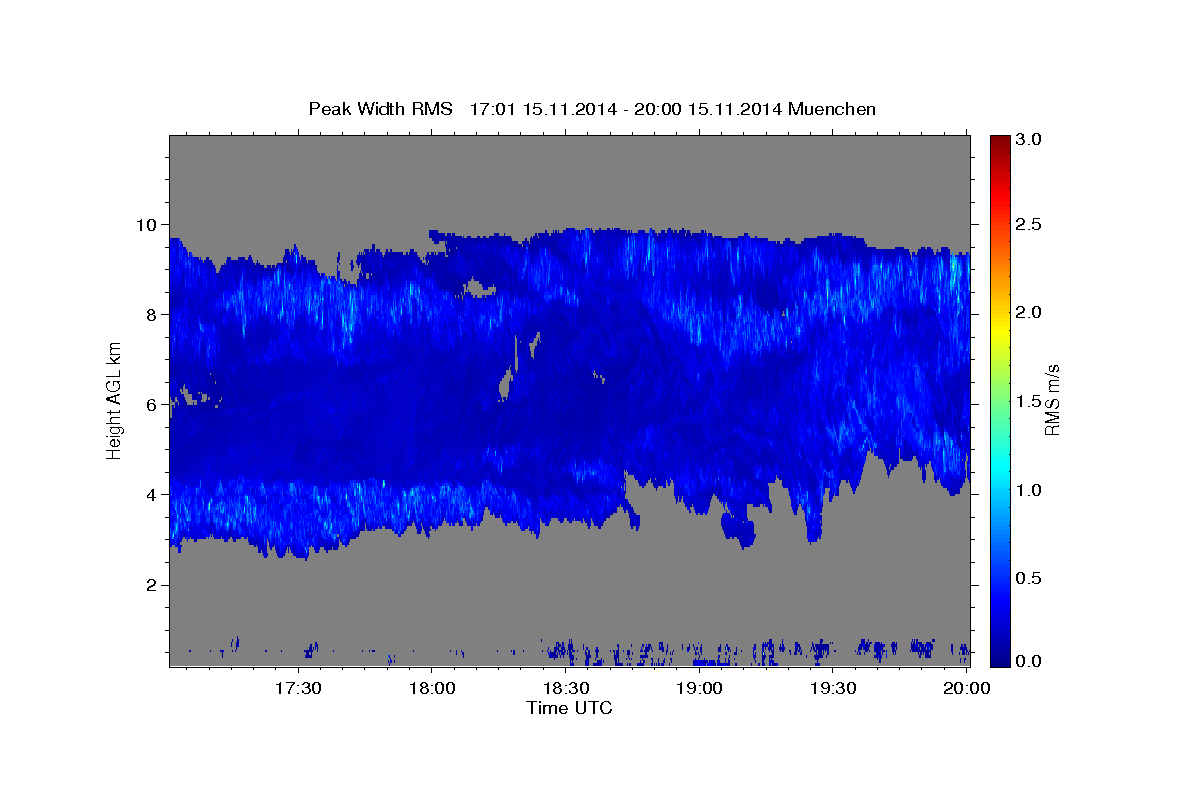Click the "Height AGL km" axis label
1200x800 pixels.
(114, 399)
